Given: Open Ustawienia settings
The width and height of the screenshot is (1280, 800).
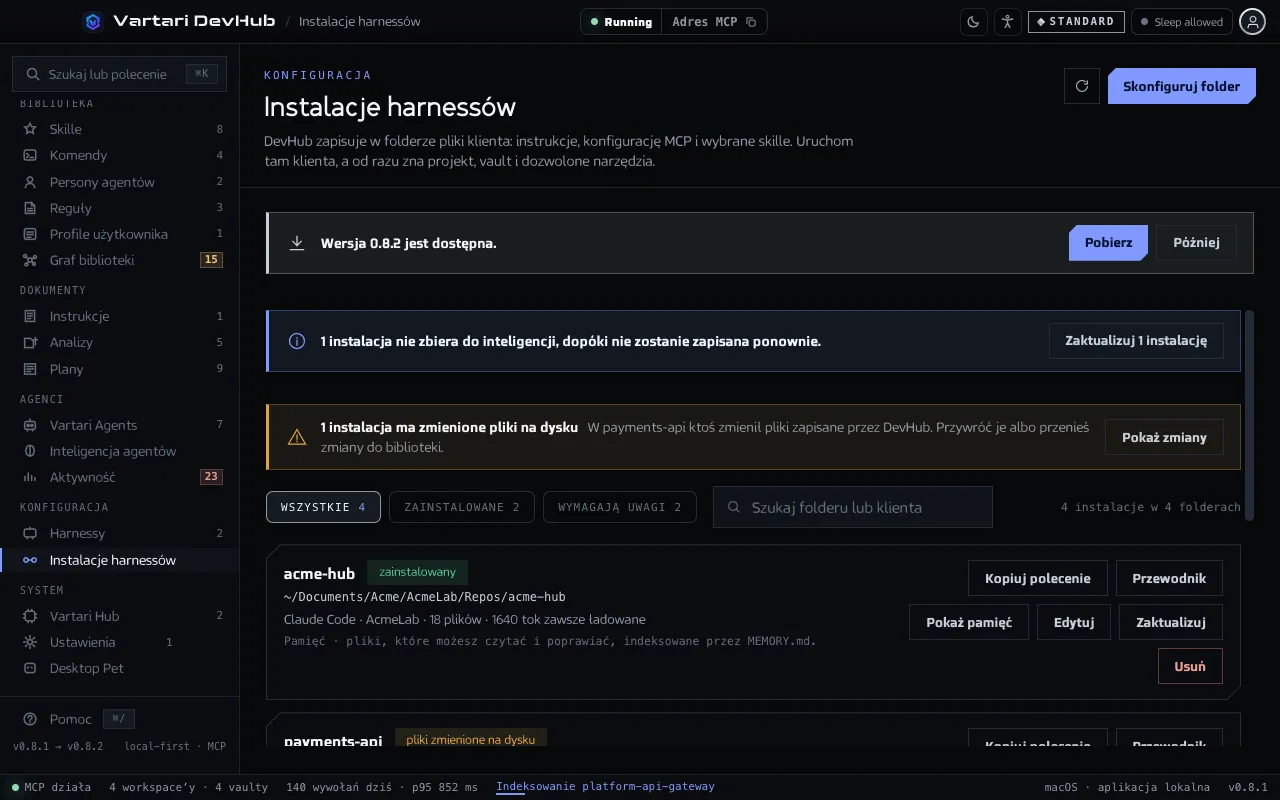Looking at the screenshot, I should [120, 642].
